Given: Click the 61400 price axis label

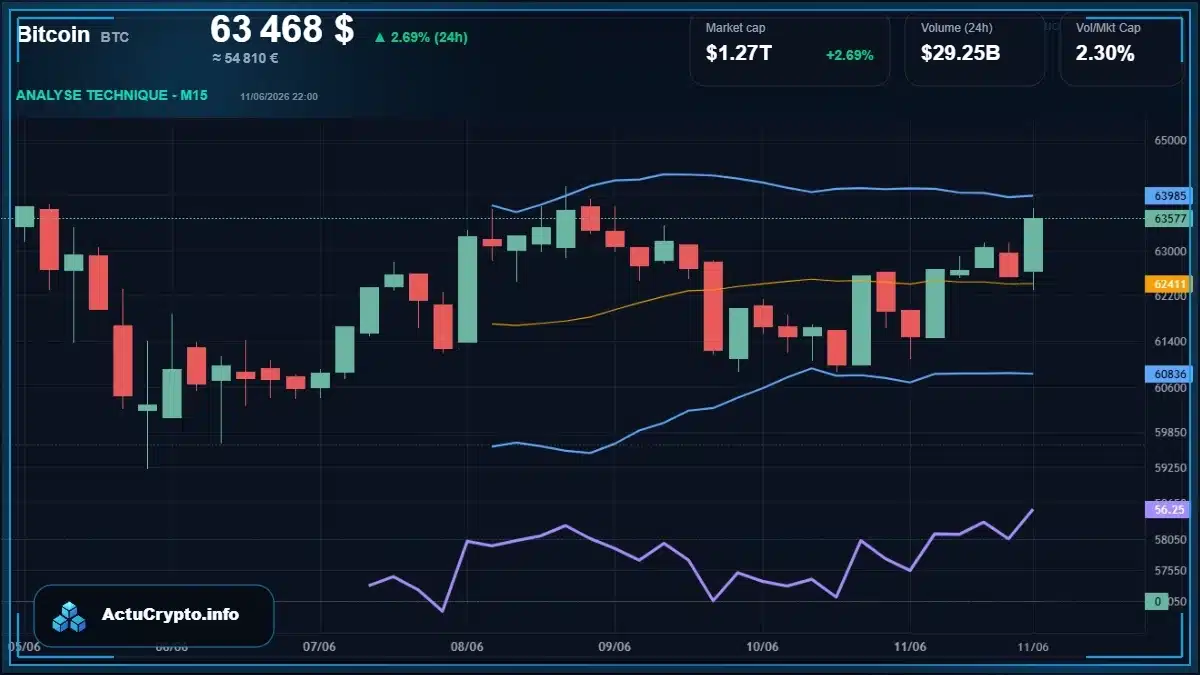Looking at the screenshot, I should click(x=1170, y=342).
